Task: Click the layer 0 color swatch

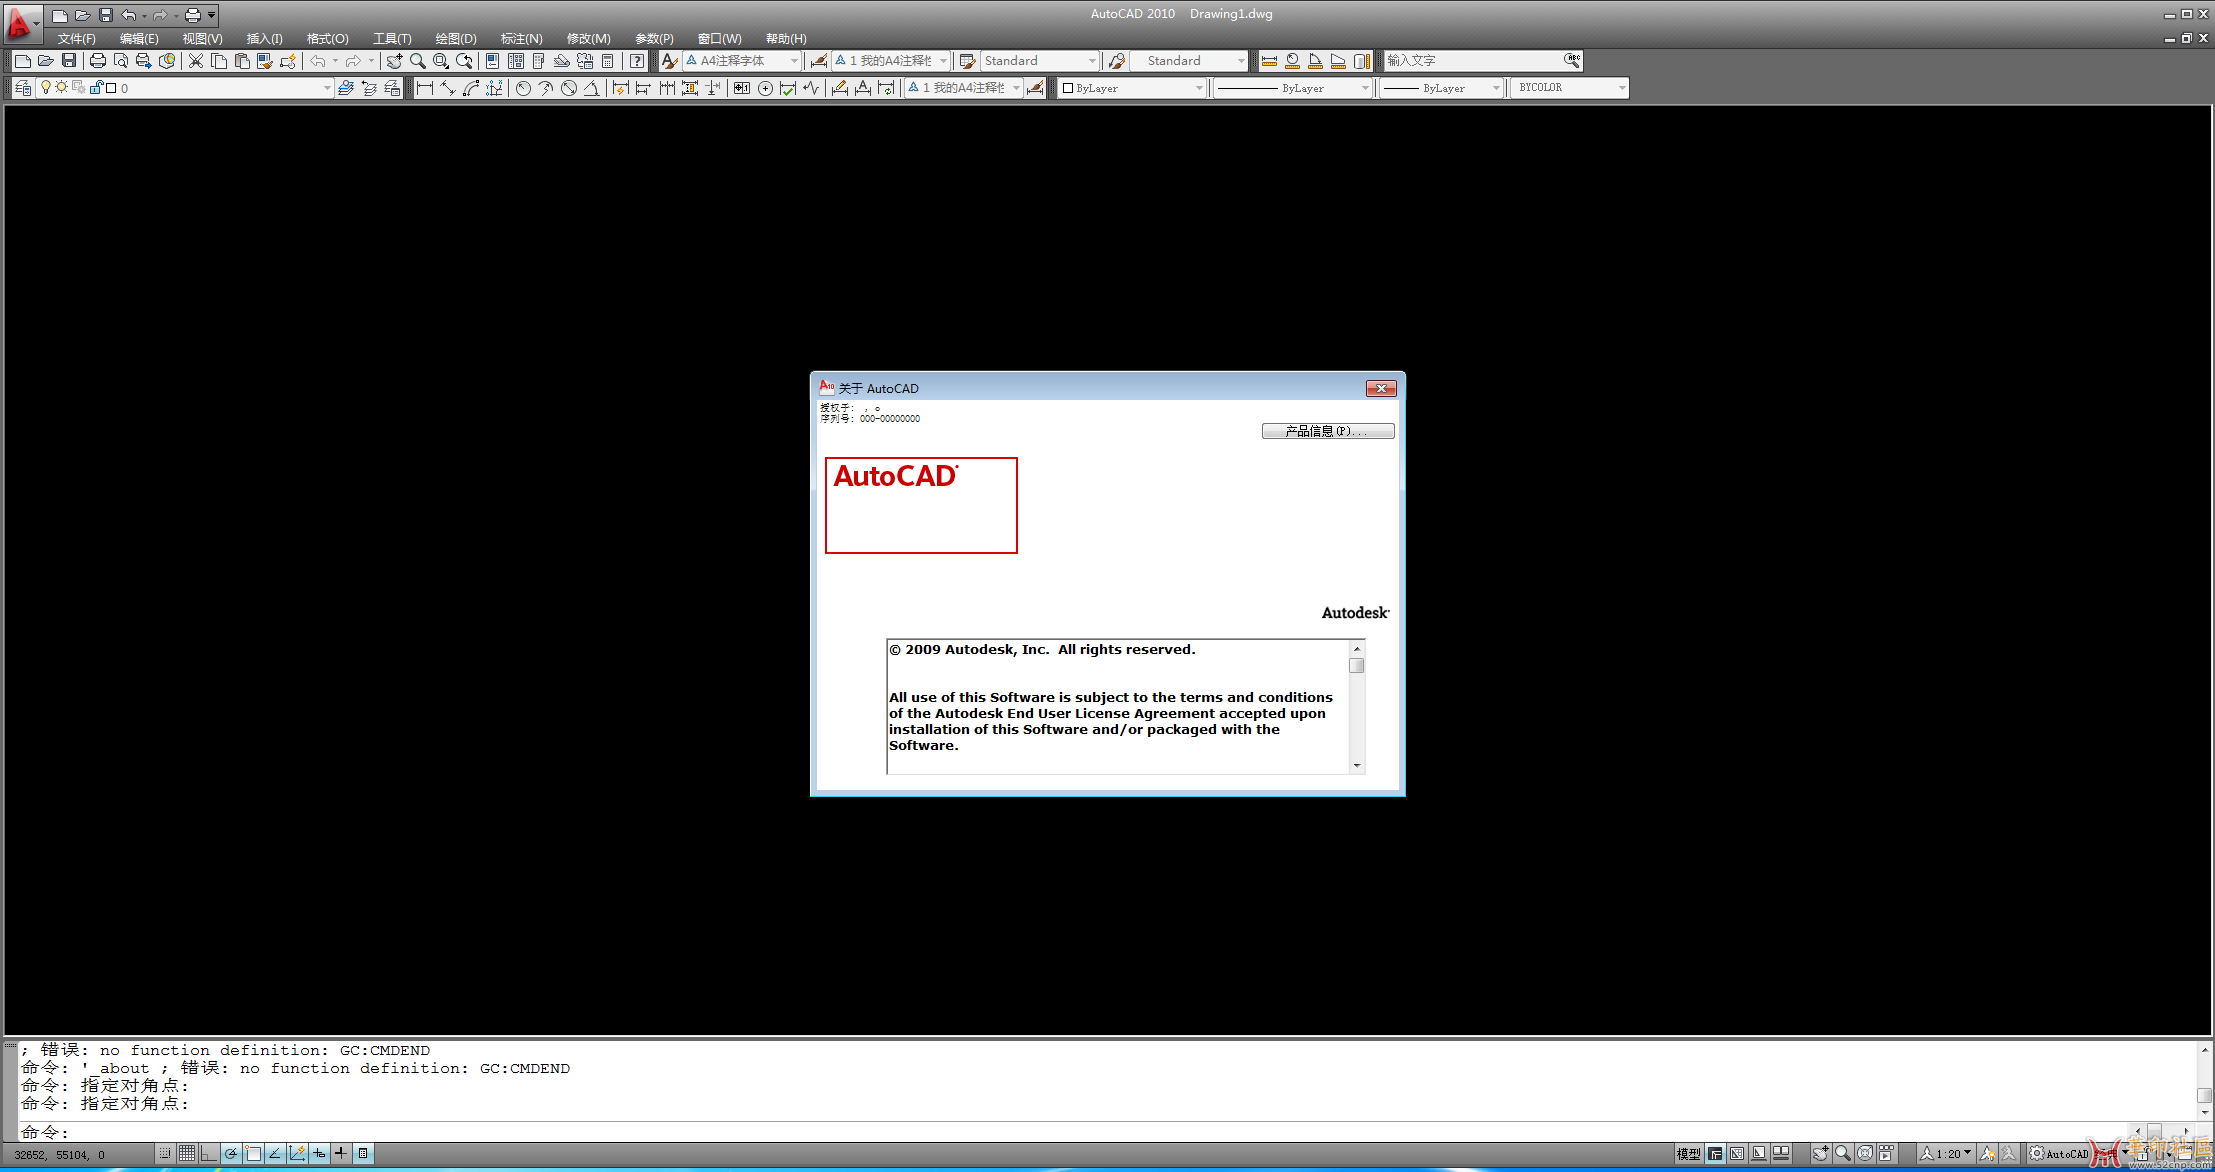Action: pos(111,88)
